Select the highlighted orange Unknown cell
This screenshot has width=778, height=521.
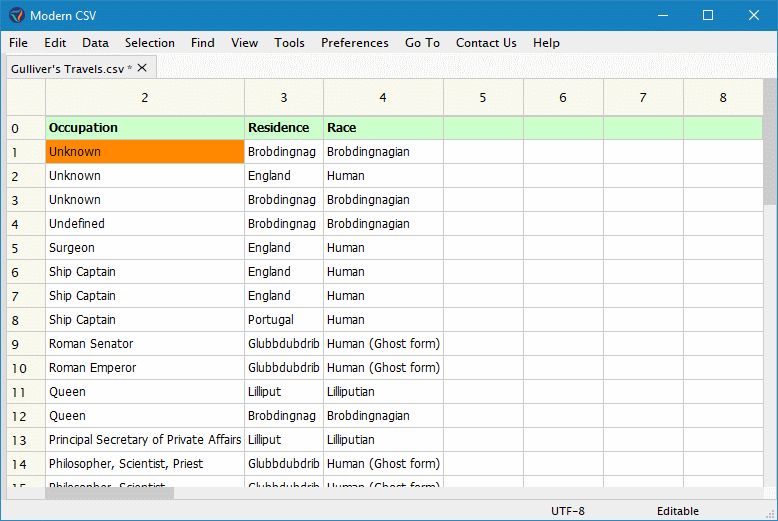click(145, 152)
